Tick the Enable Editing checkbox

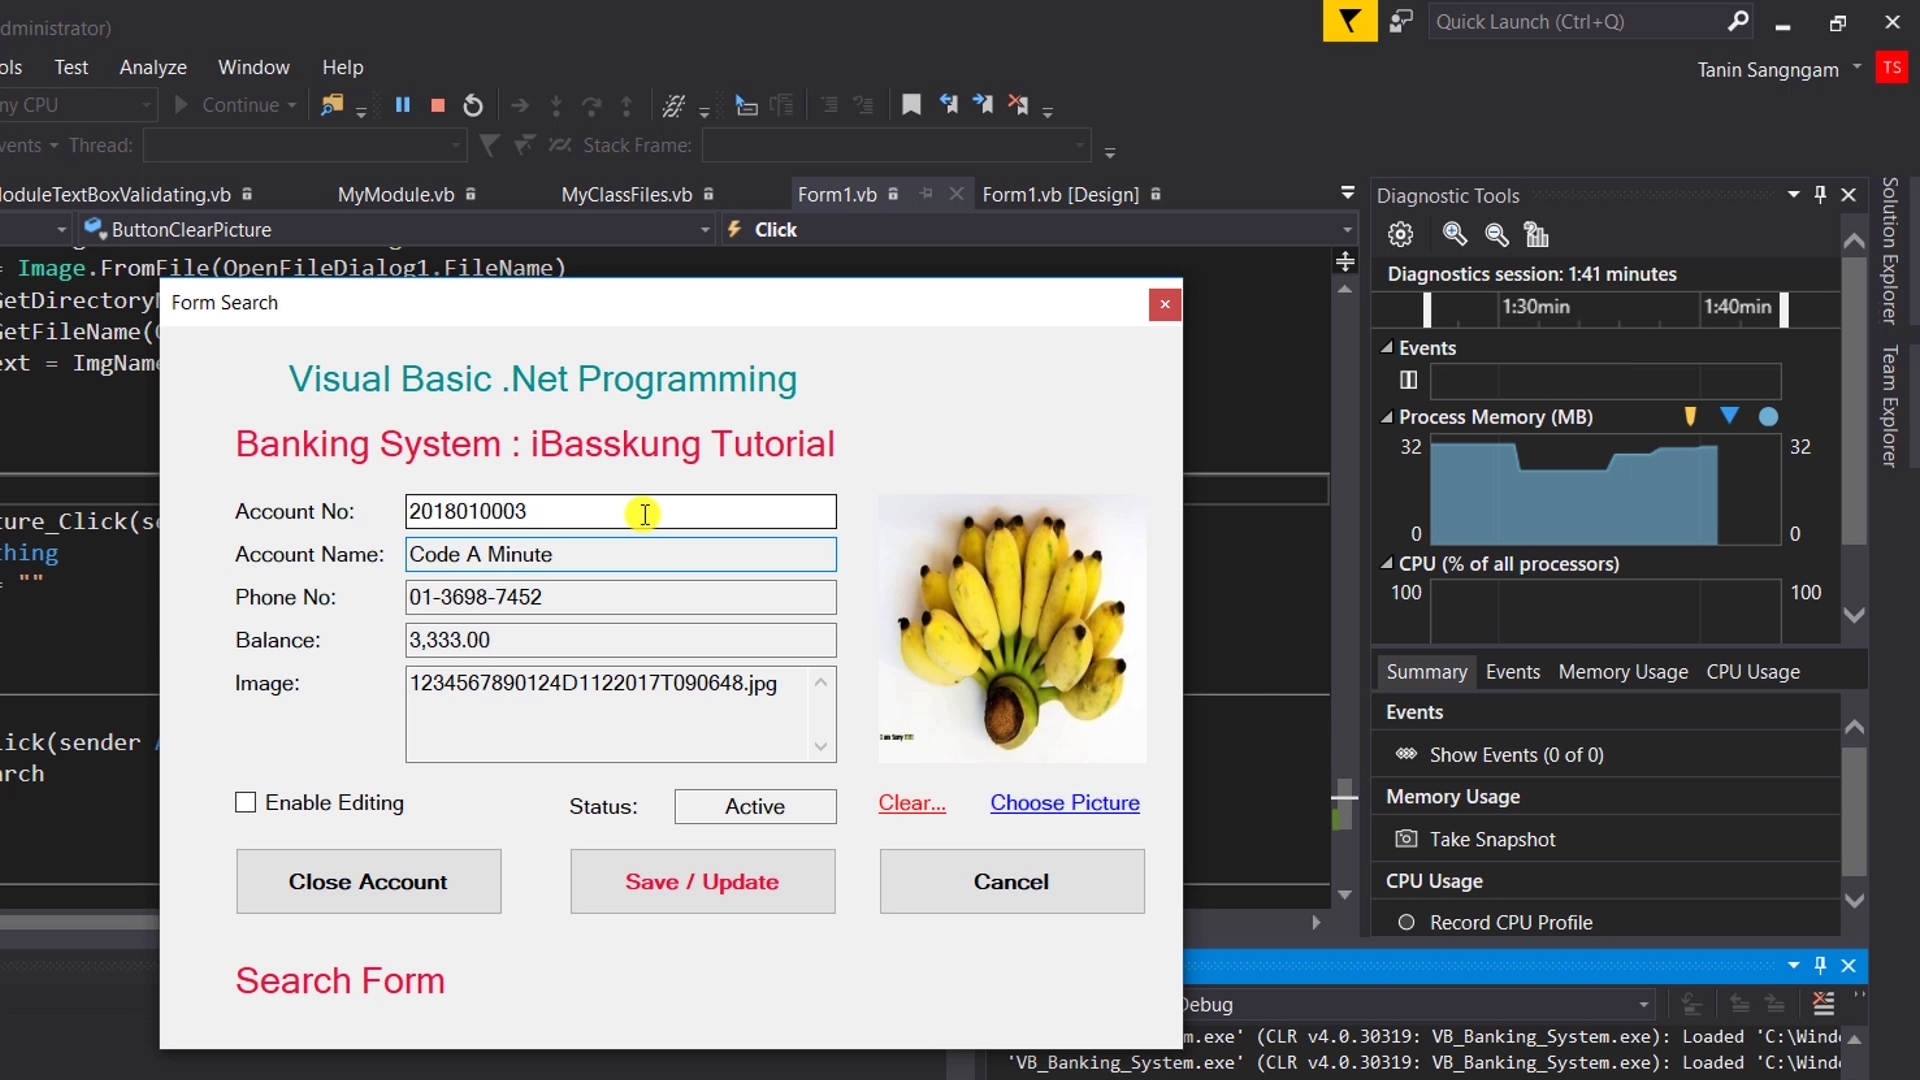[x=245, y=802]
